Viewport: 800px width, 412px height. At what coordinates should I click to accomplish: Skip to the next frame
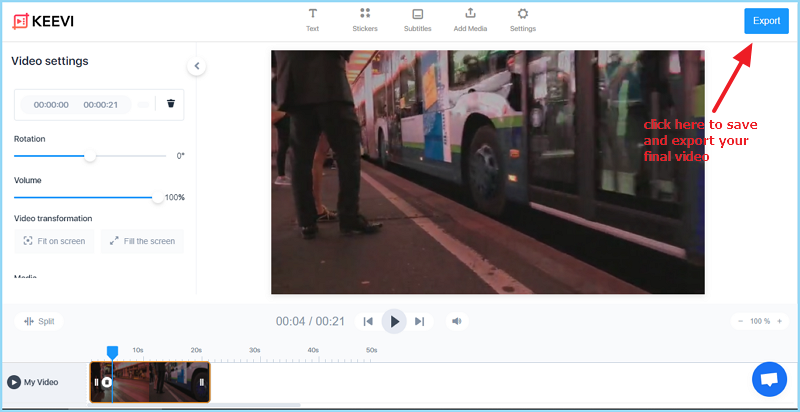pyautogui.click(x=420, y=321)
